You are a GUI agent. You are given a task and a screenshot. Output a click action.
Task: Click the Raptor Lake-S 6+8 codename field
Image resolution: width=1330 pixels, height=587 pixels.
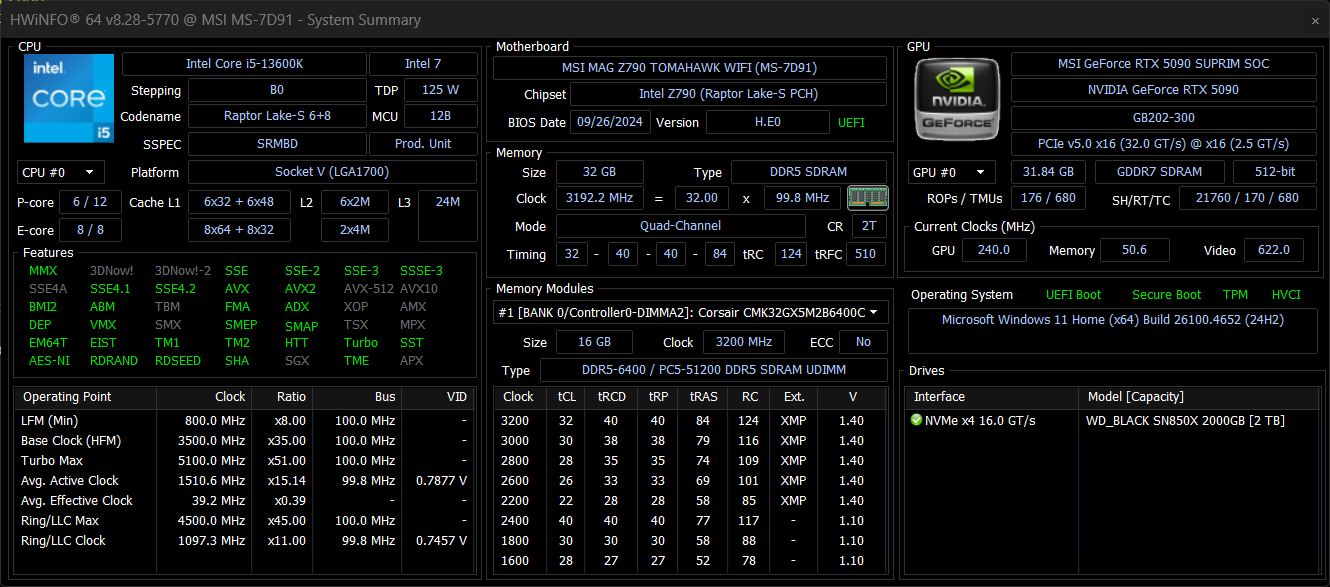coord(276,116)
